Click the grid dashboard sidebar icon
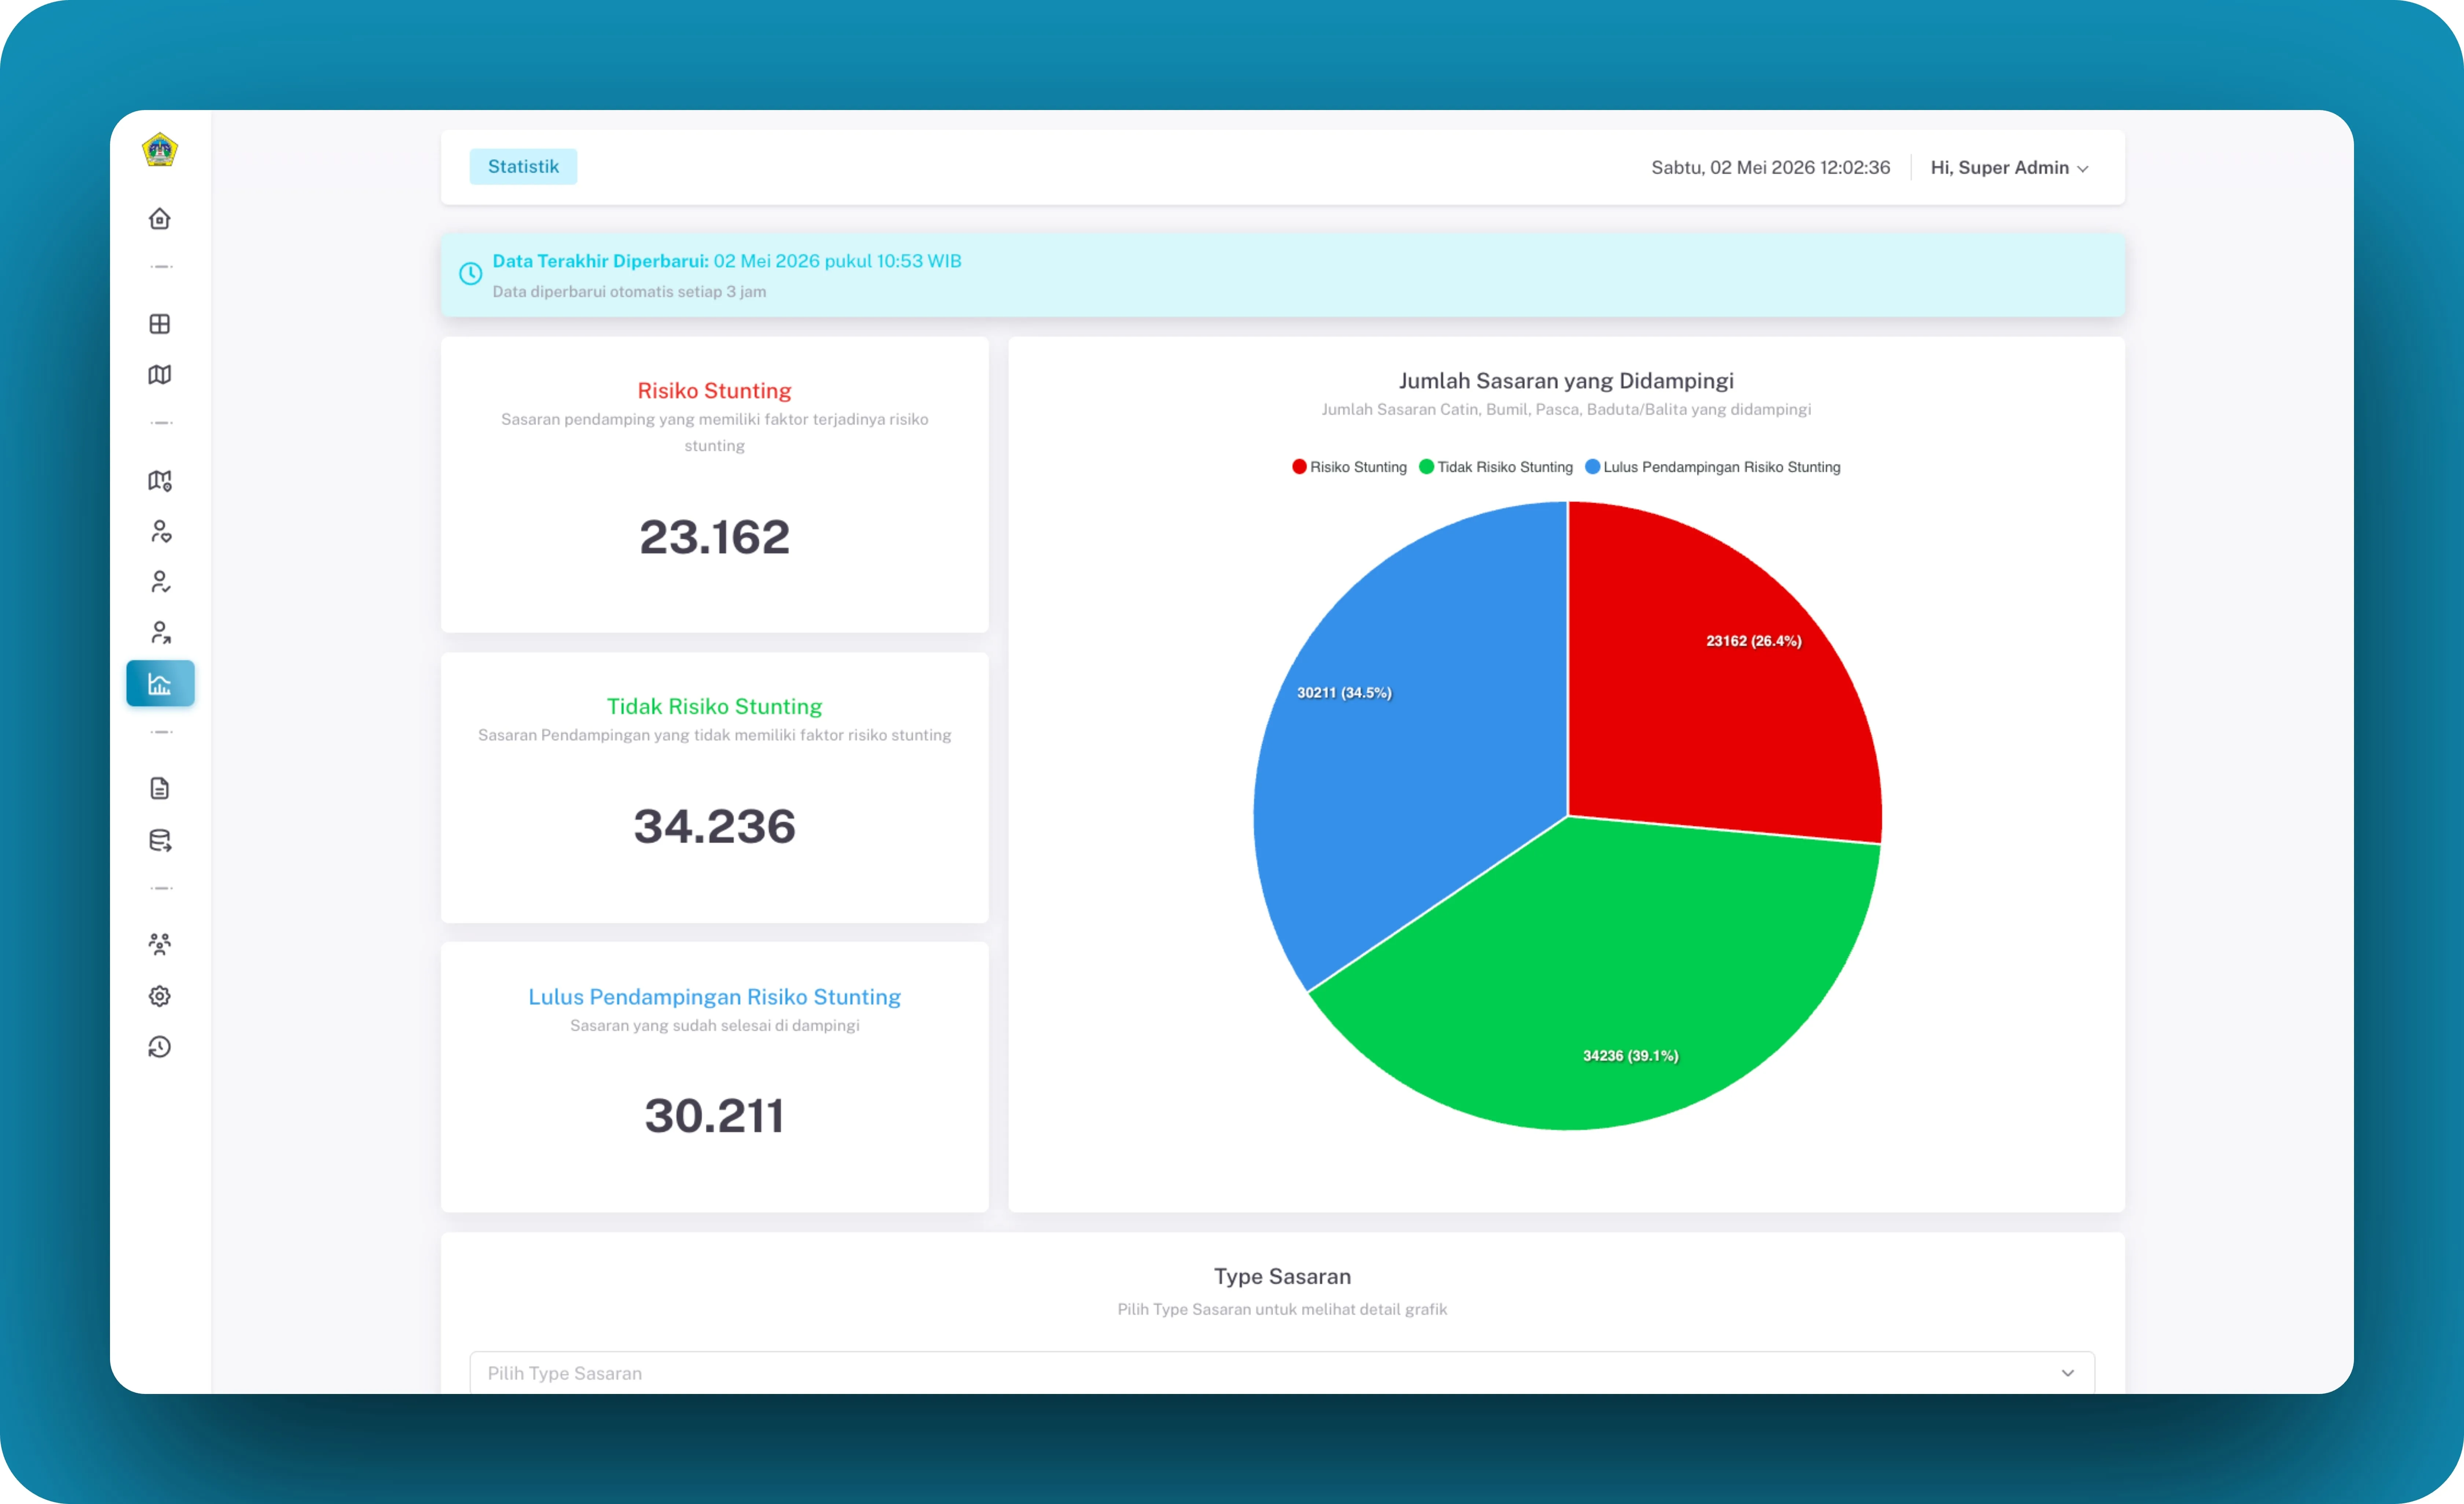 click(160, 324)
